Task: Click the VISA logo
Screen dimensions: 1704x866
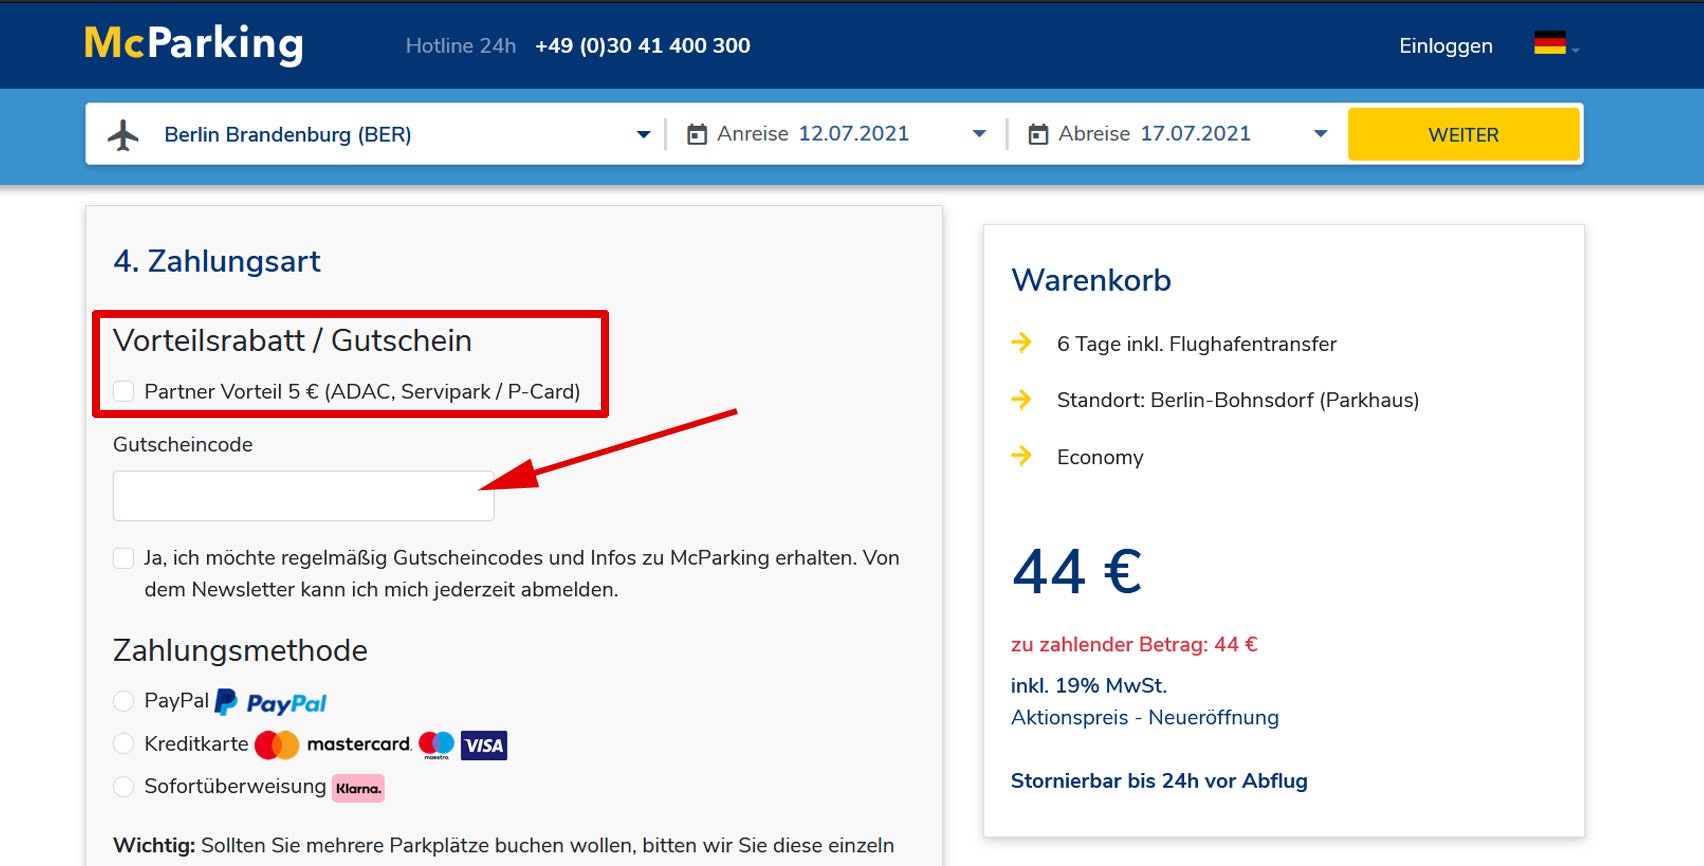Action: coord(484,745)
